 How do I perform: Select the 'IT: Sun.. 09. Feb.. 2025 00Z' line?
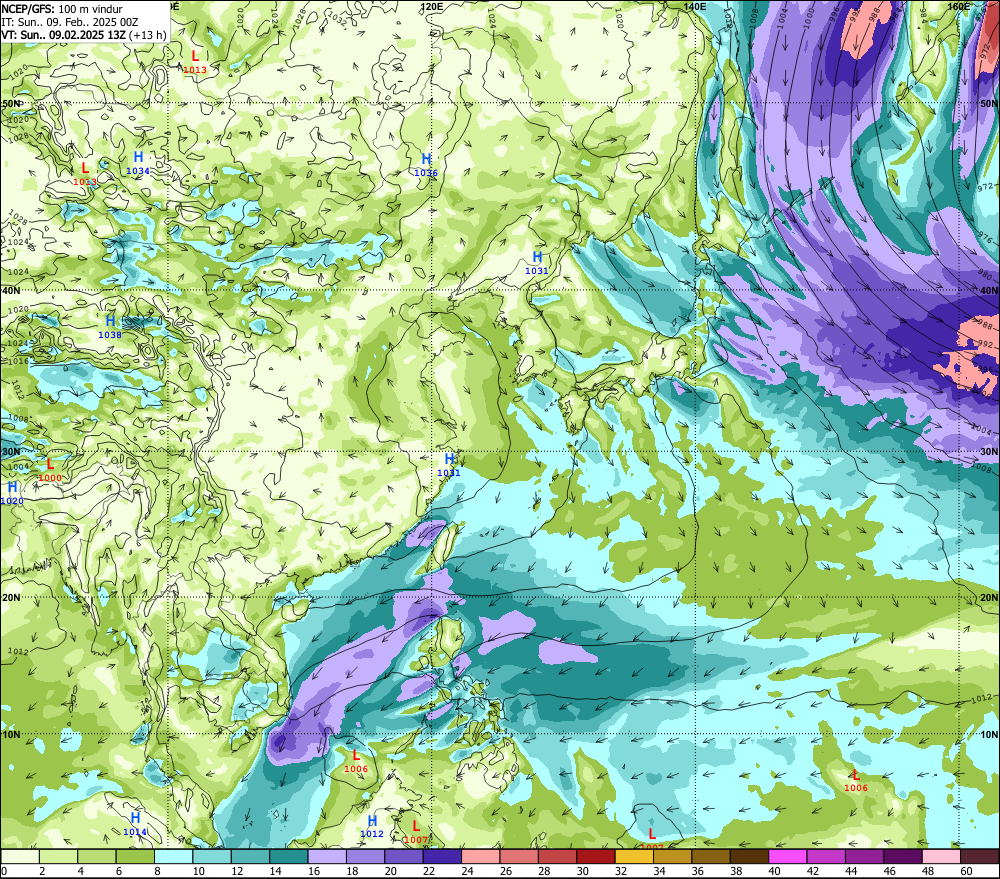70,22
